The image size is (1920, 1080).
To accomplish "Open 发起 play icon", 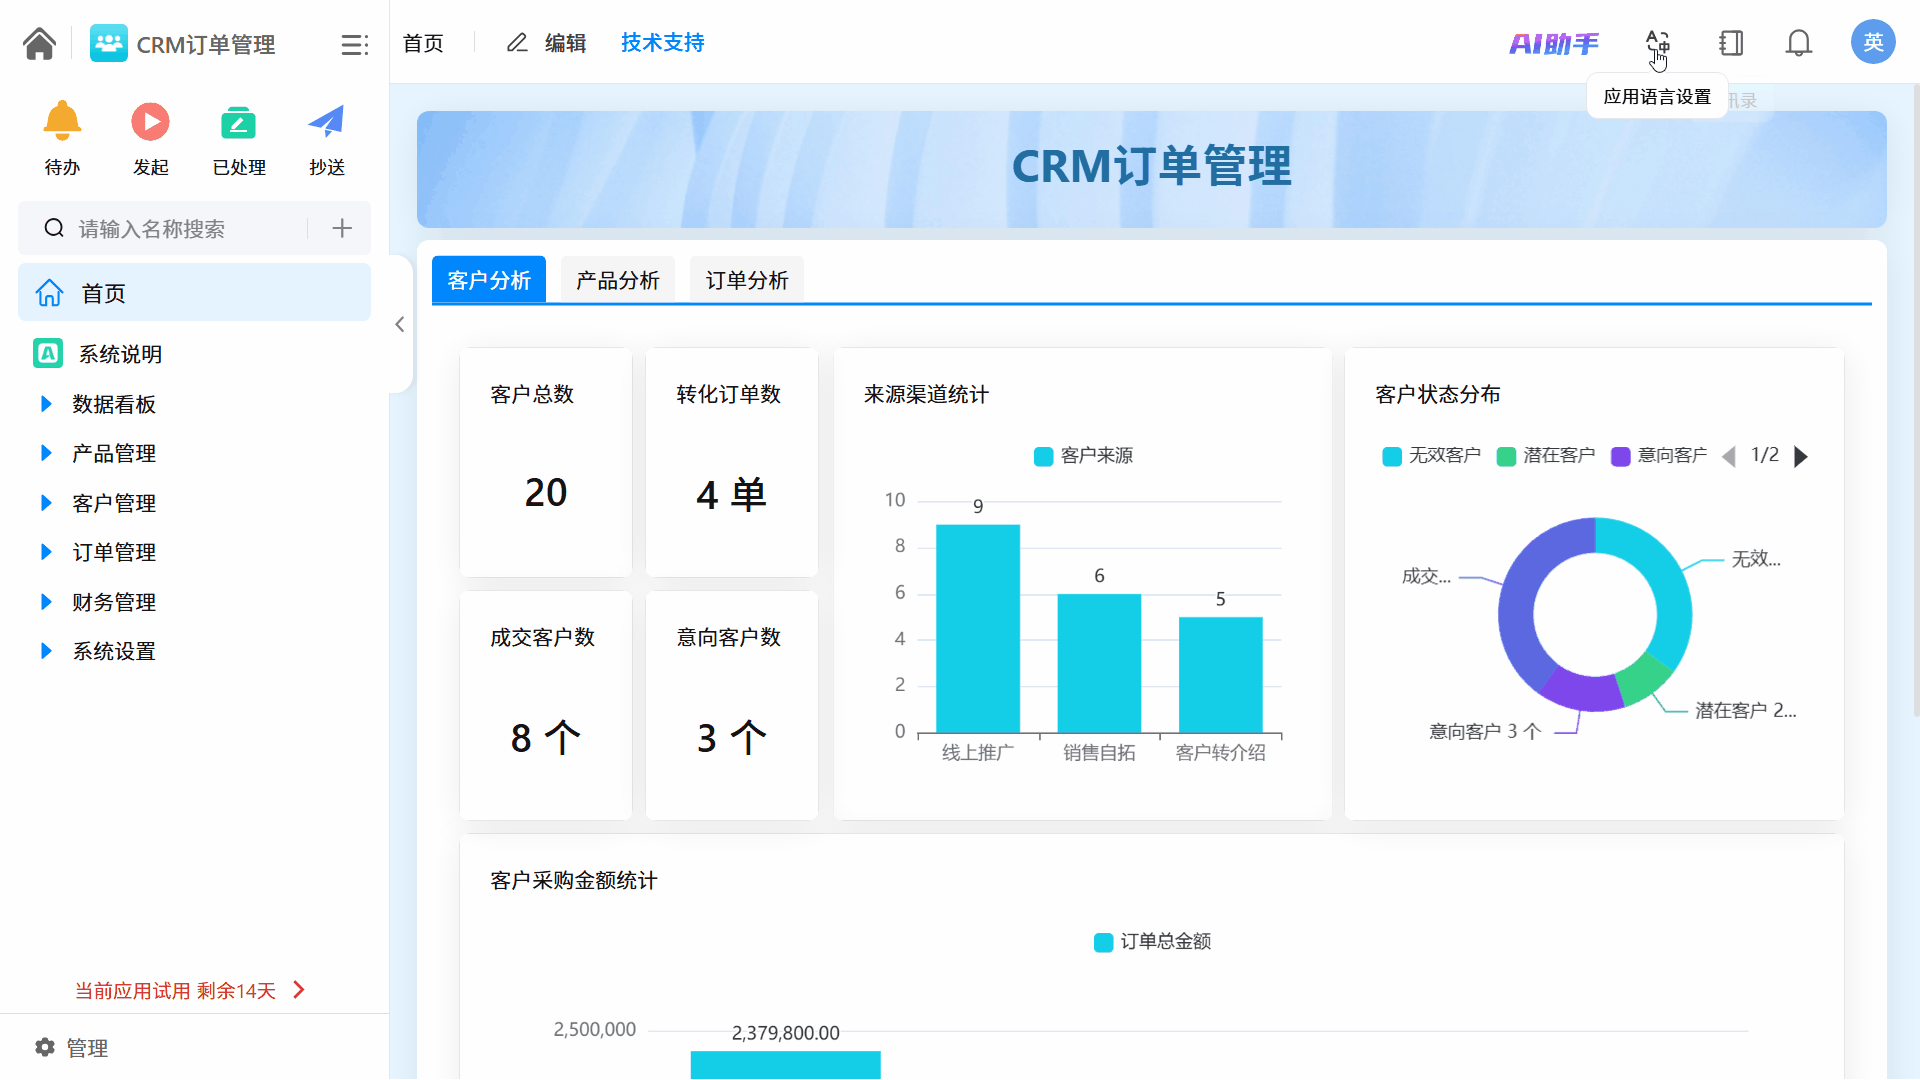I will pyautogui.click(x=150, y=122).
